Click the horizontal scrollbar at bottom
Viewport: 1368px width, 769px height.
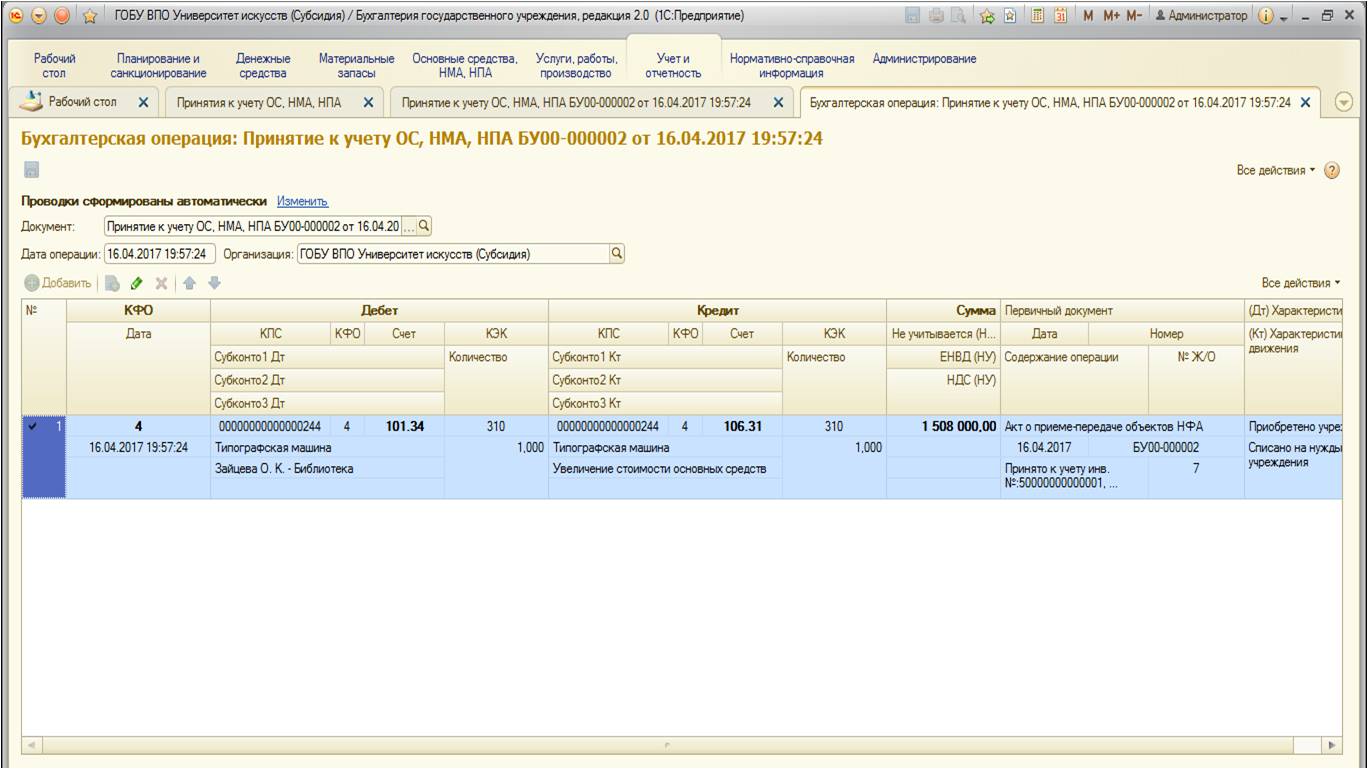click(x=670, y=745)
